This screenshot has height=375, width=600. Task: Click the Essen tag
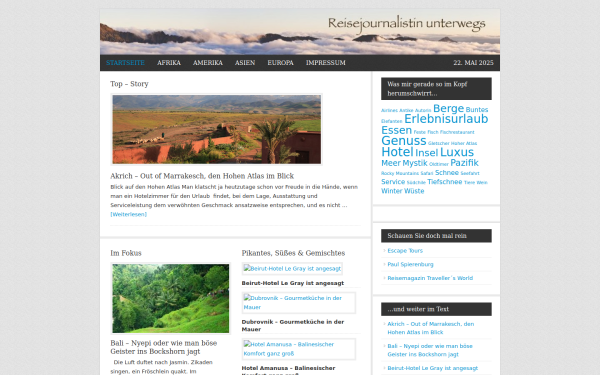(x=396, y=130)
